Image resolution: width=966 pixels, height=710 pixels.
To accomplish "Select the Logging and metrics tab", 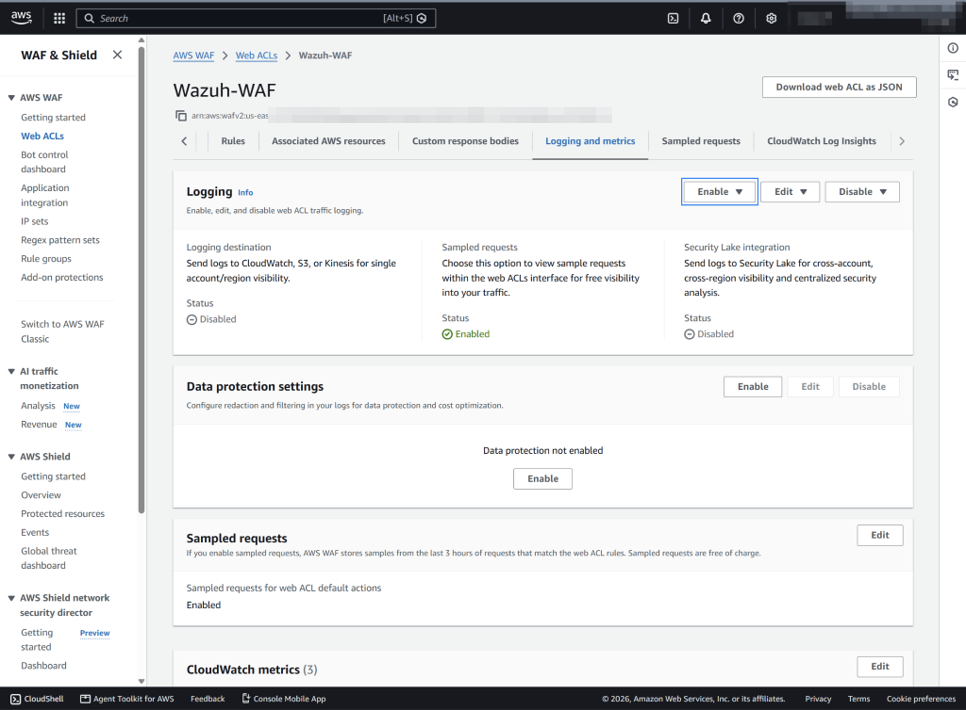I will pyautogui.click(x=590, y=141).
